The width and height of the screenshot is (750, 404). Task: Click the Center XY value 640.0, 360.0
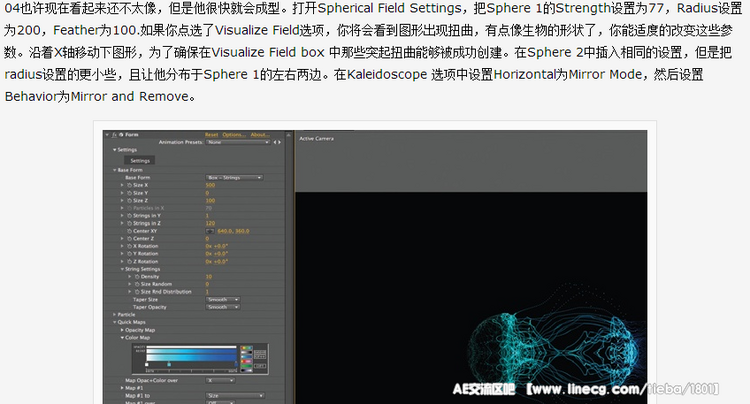pyautogui.click(x=233, y=231)
